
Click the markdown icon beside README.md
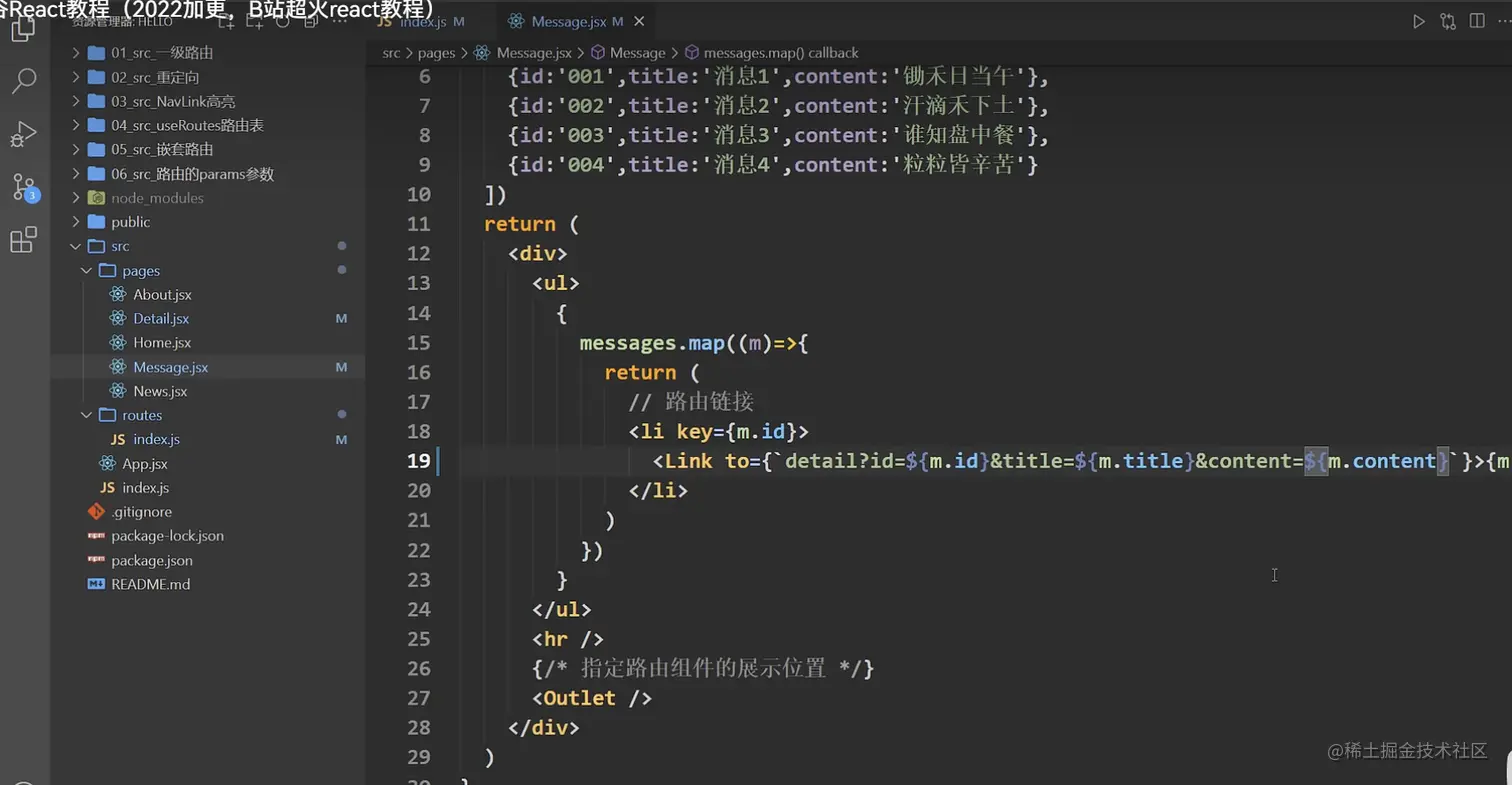click(96, 584)
